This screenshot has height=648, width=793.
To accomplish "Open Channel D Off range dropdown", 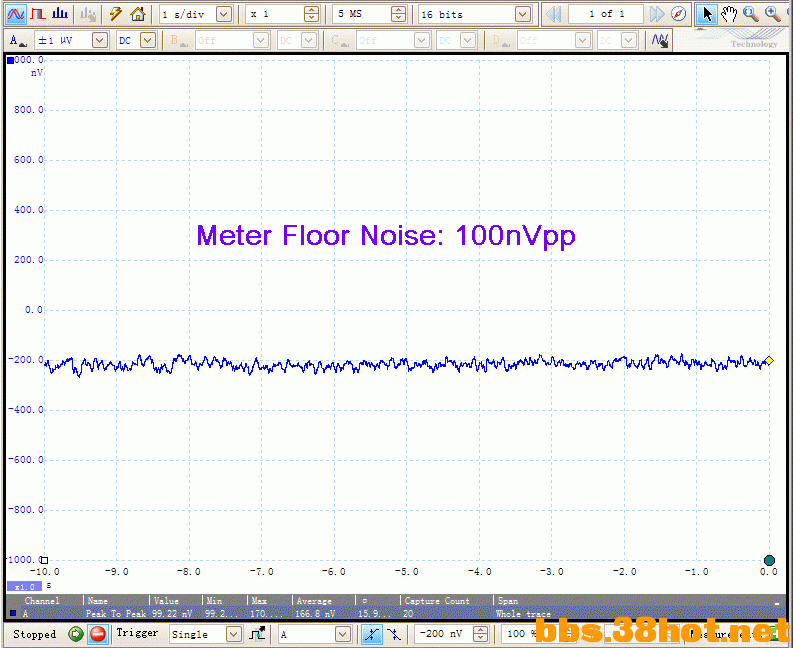I will click(x=583, y=40).
